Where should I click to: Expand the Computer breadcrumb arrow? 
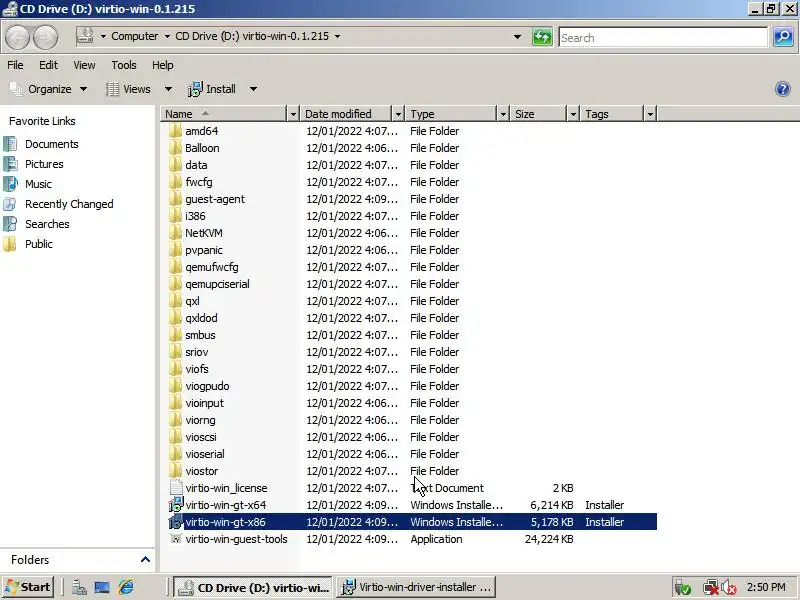pos(167,36)
